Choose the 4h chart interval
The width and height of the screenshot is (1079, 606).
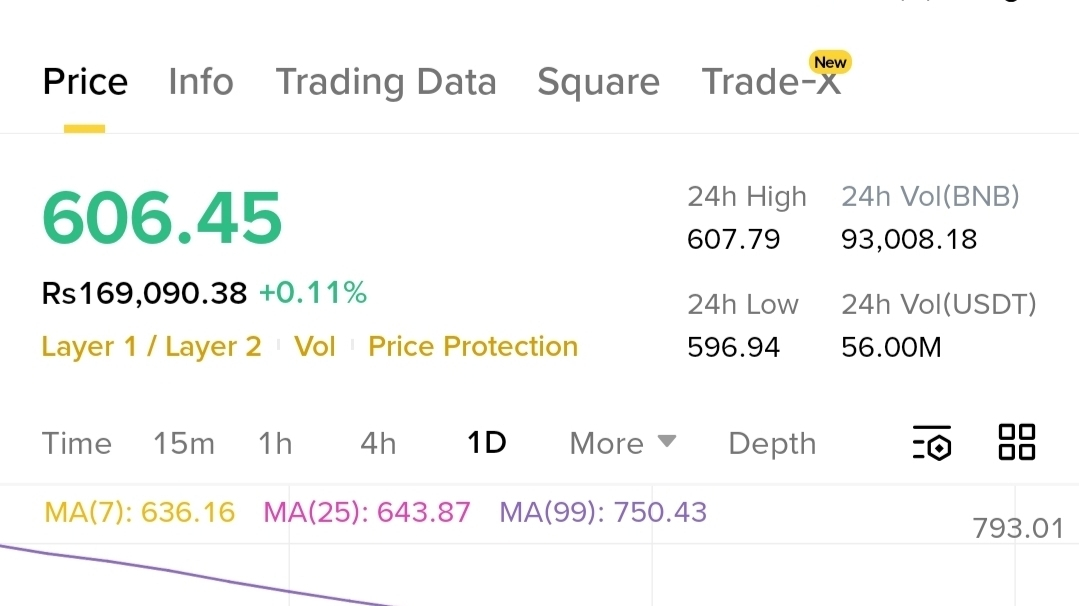(378, 443)
